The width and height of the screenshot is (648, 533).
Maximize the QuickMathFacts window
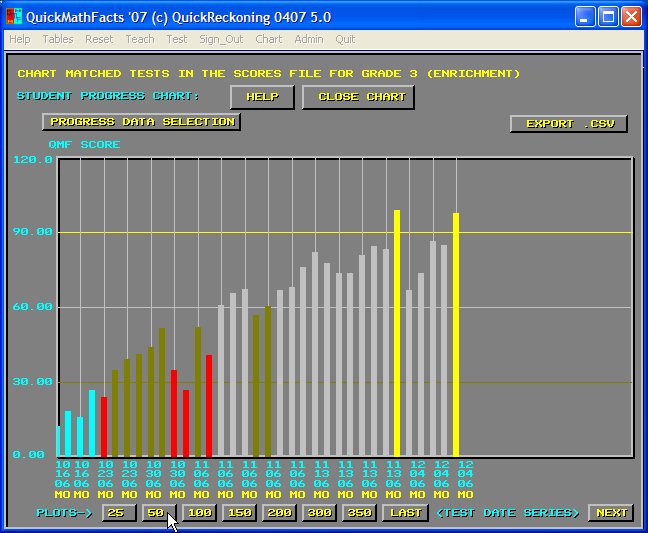tap(608, 17)
